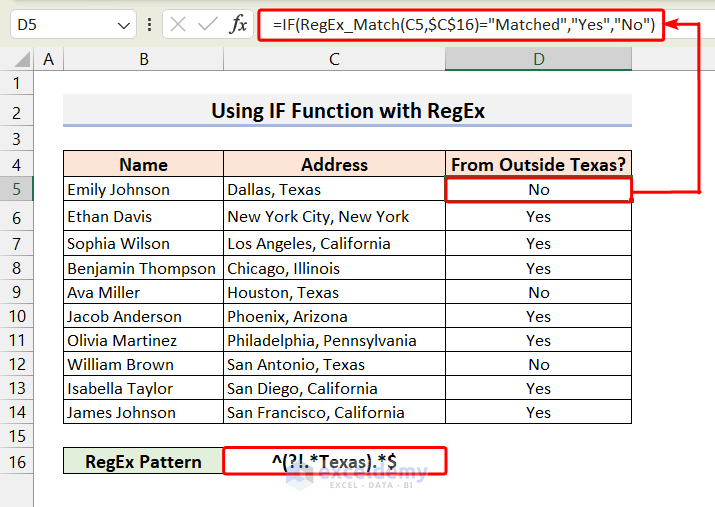
Task: Select cell containing Jacob Anderson
Action: click(144, 316)
